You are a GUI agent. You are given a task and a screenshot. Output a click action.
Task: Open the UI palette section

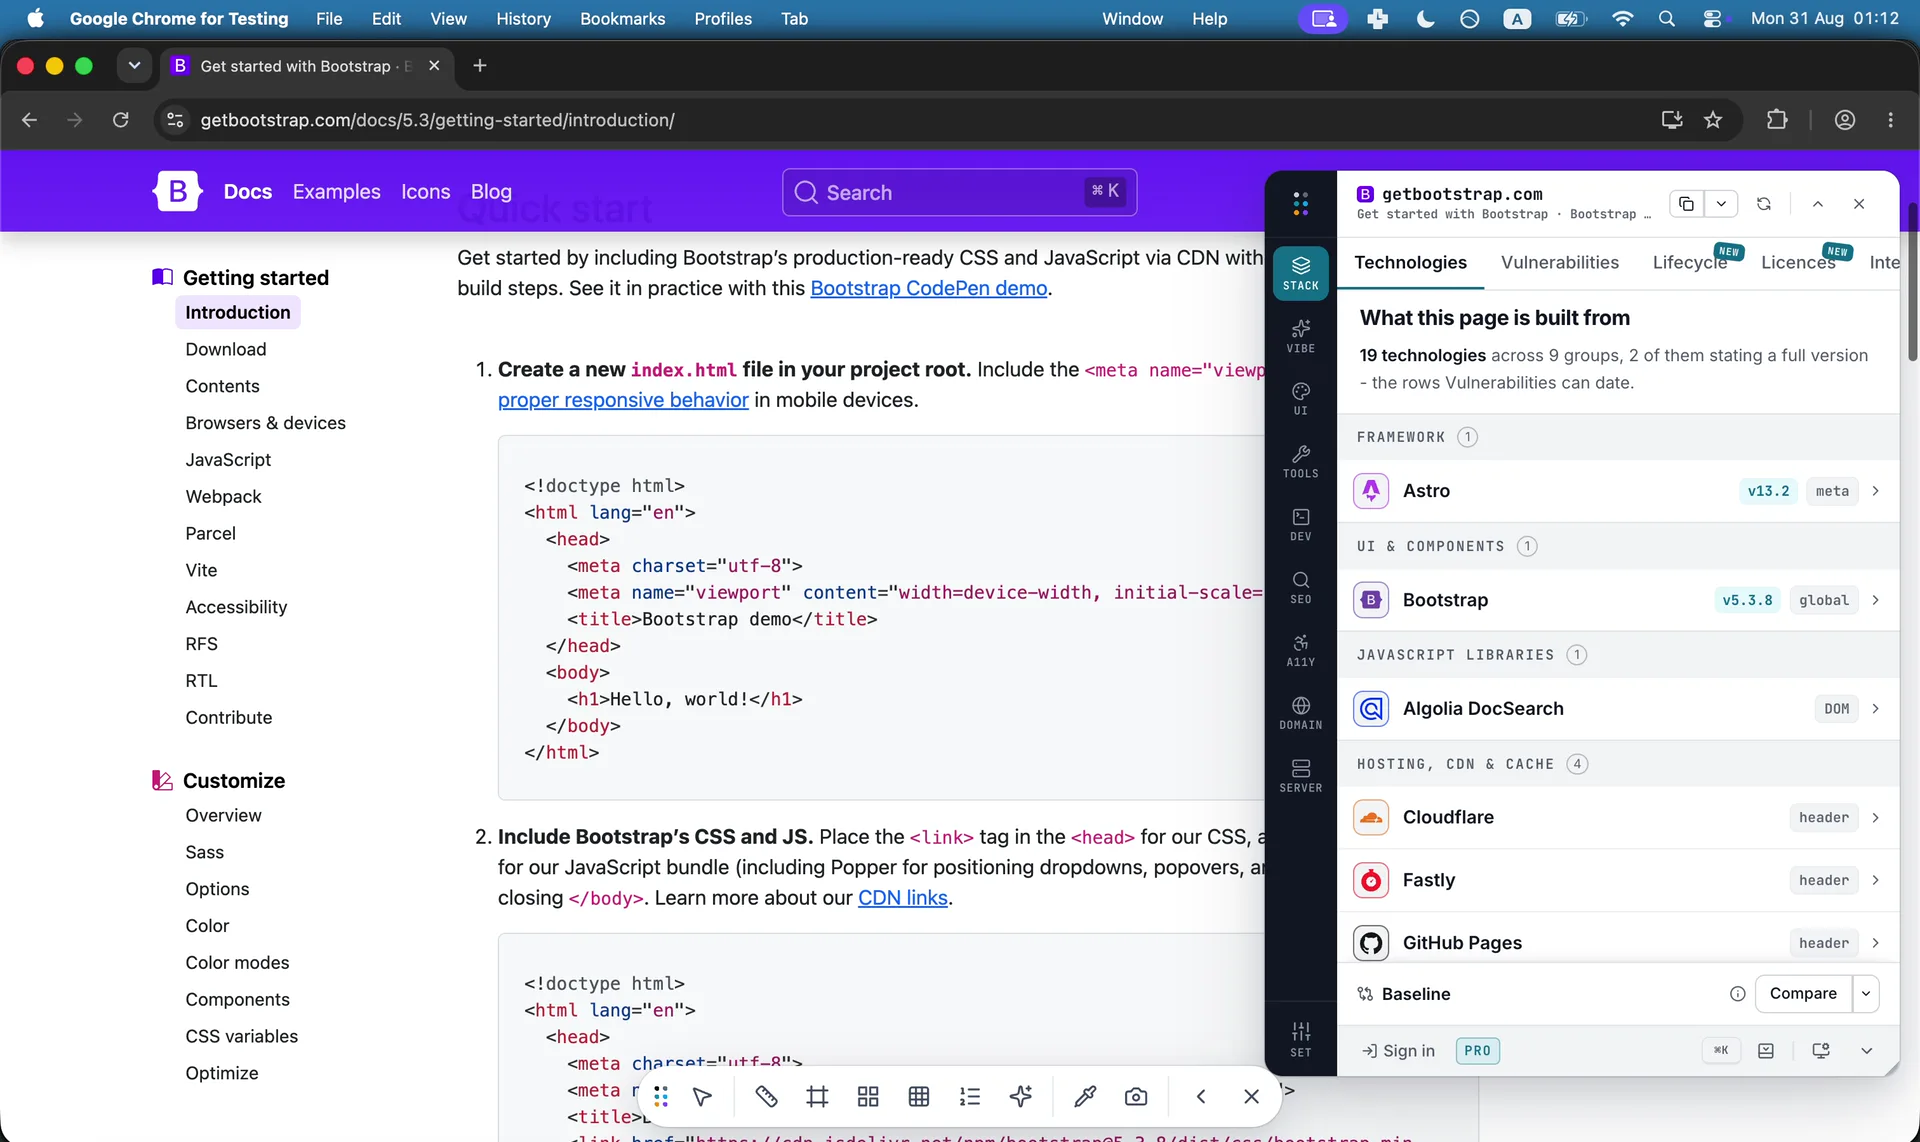click(x=1300, y=398)
